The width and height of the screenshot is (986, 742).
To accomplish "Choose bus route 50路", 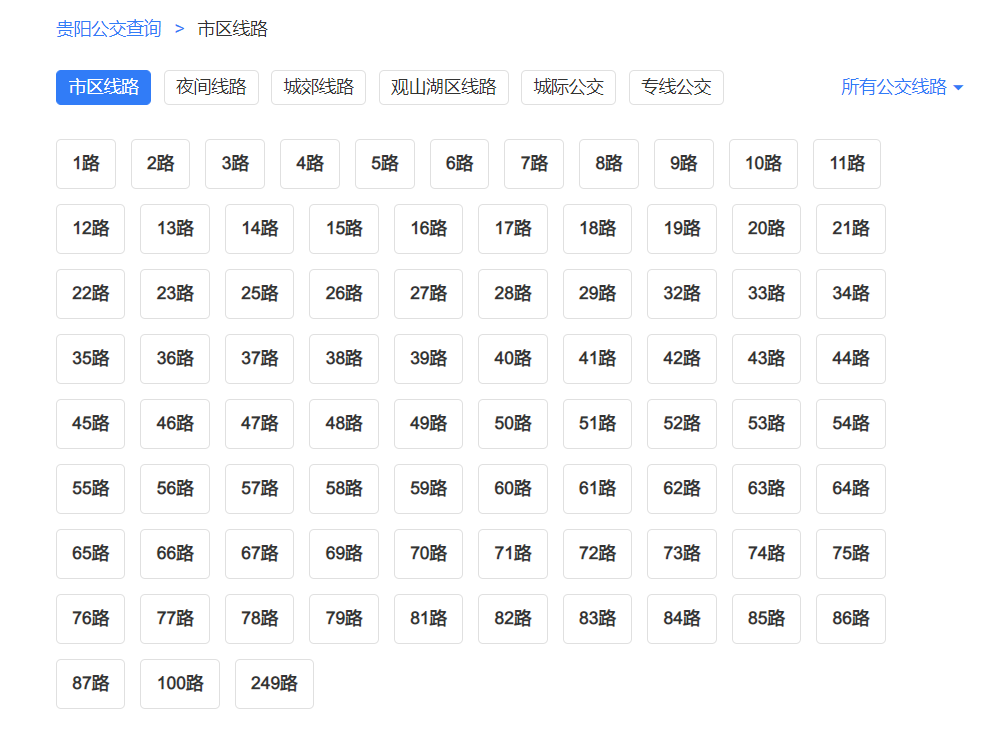I will pyautogui.click(x=512, y=424).
